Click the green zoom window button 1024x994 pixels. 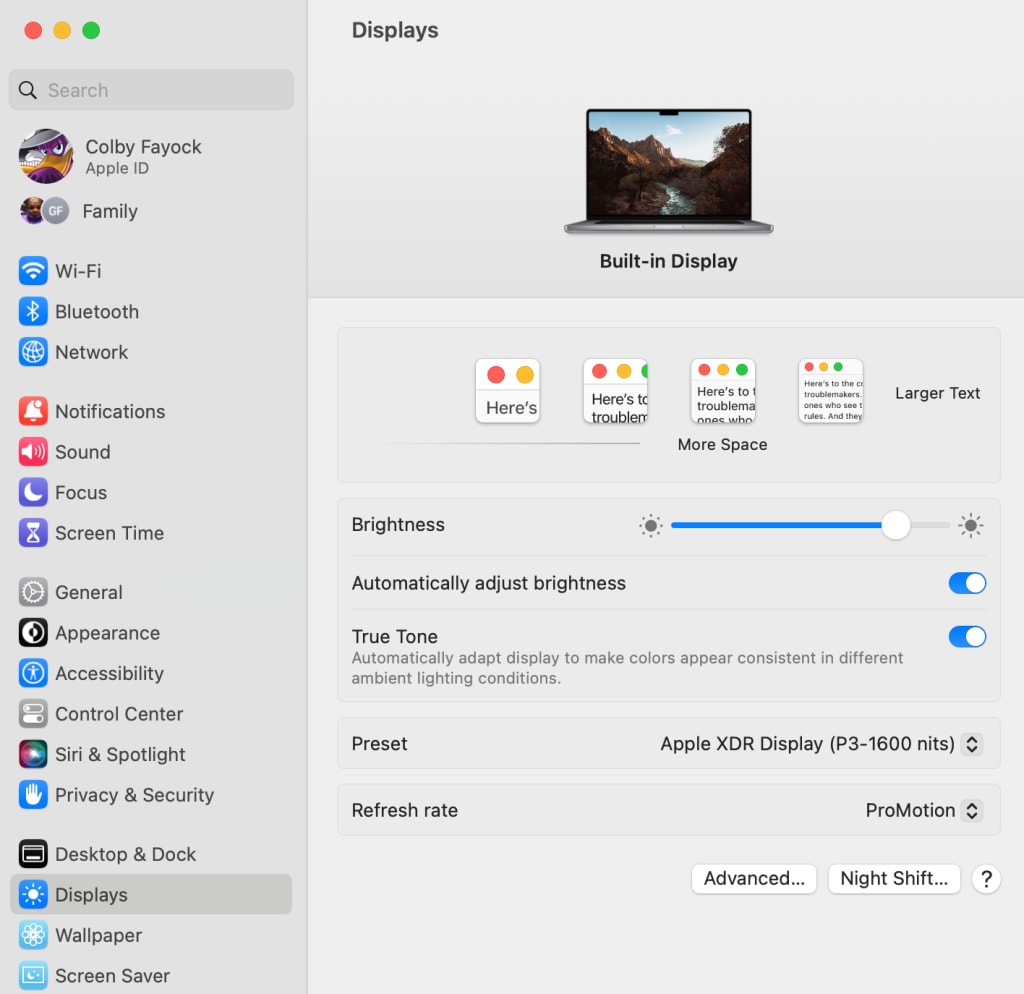91,30
